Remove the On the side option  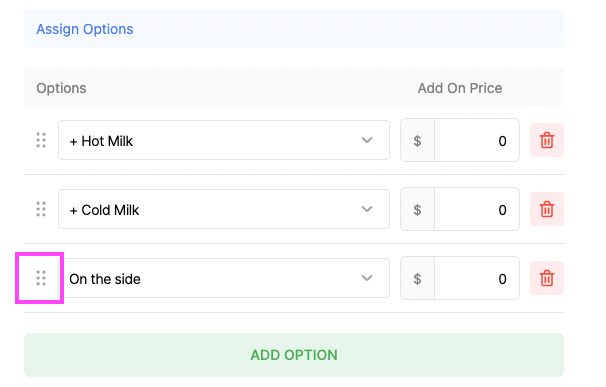pos(546,278)
